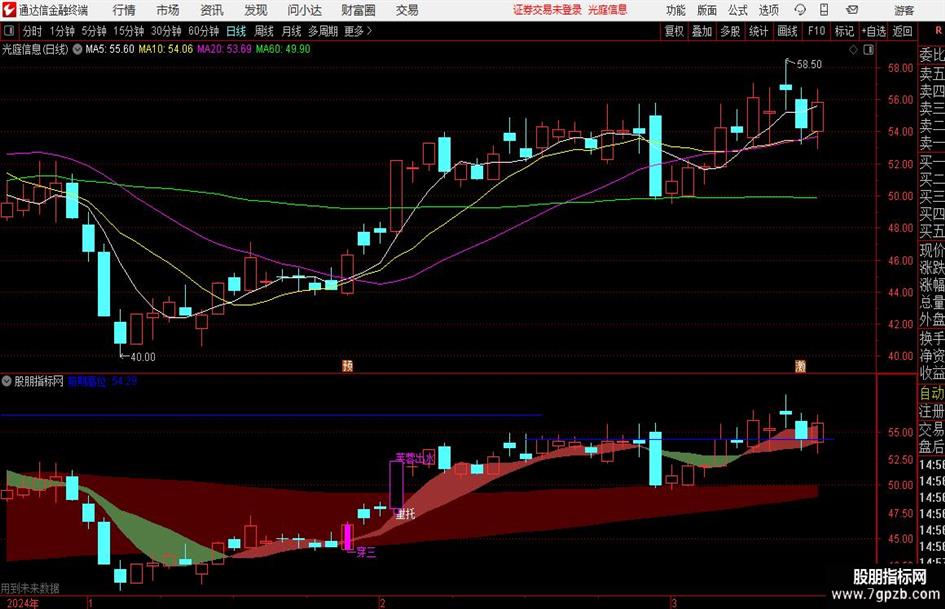
Task: Open the mail envelope icon
Action: [852, 10]
